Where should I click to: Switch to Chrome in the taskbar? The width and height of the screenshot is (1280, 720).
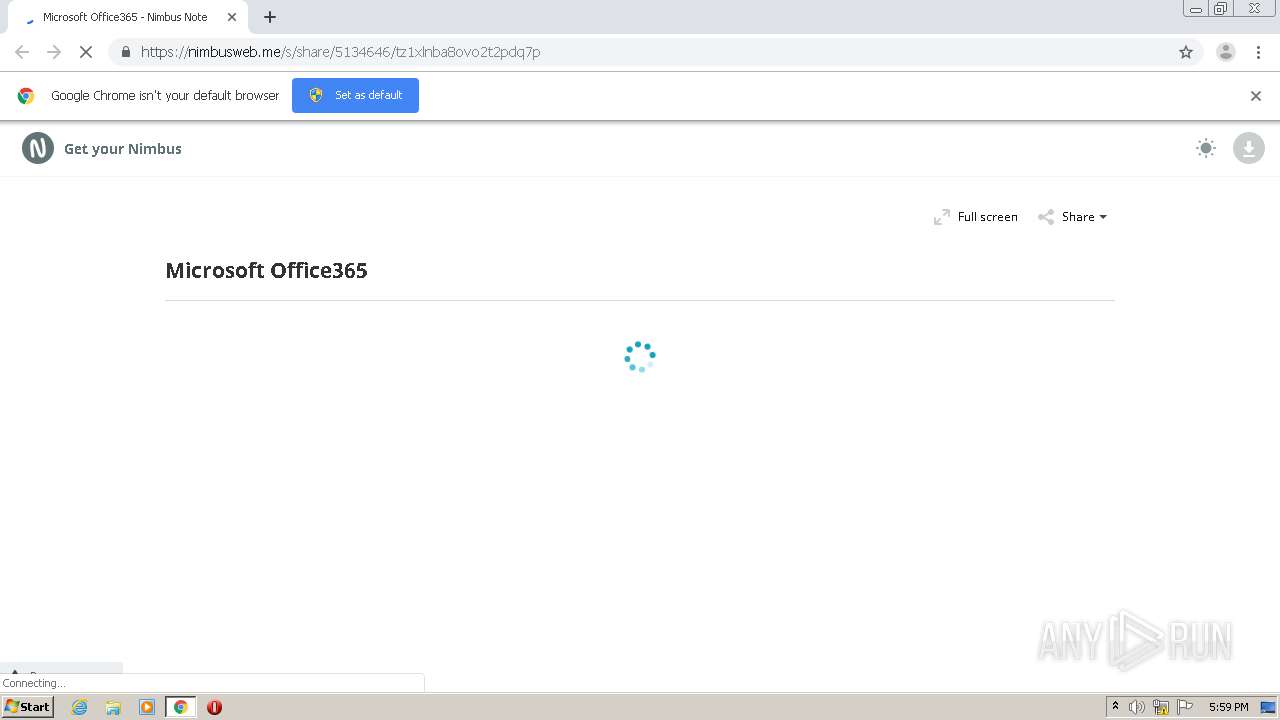tap(181, 707)
